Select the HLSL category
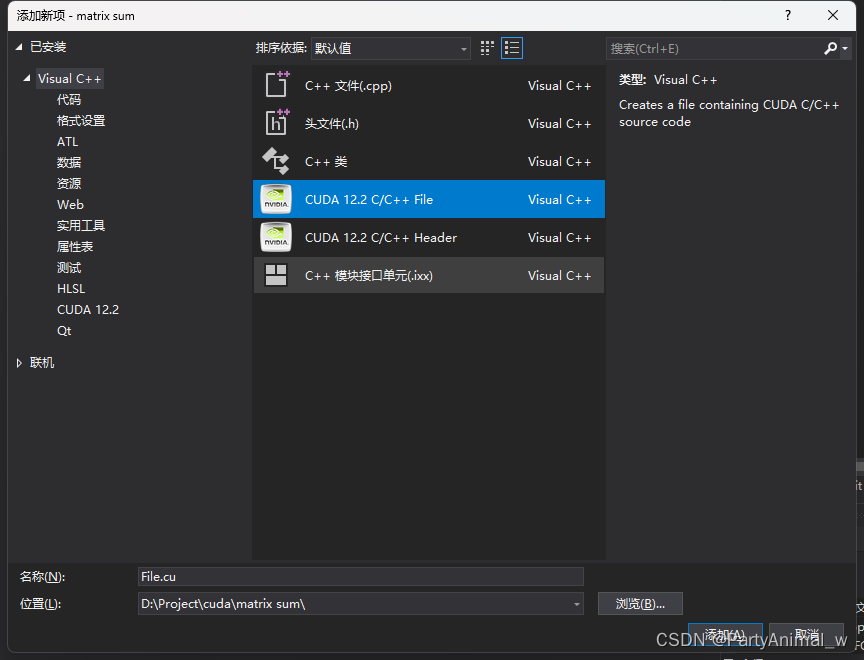Image resolution: width=864 pixels, height=660 pixels. [71, 289]
